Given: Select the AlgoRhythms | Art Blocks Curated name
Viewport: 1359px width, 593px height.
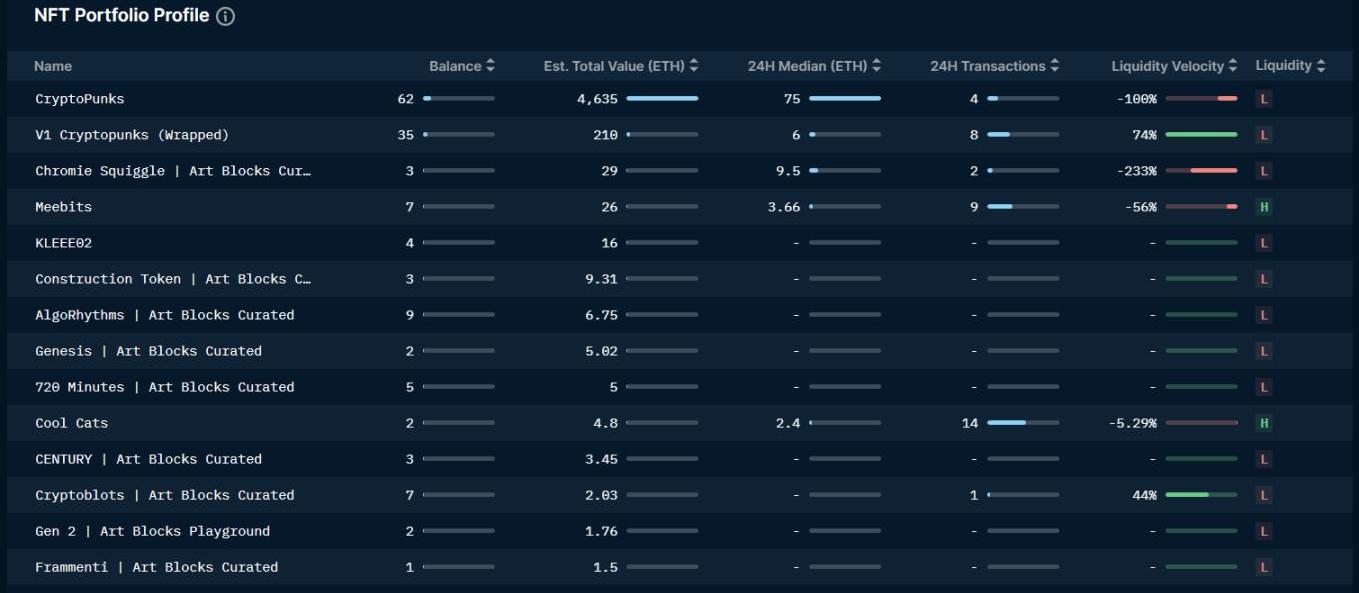Looking at the screenshot, I should tap(165, 315).
